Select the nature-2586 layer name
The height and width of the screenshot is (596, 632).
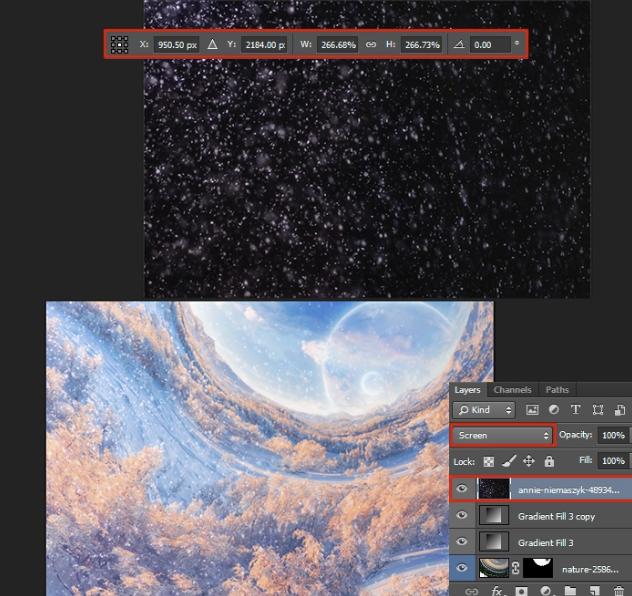(x=590, y=569)
